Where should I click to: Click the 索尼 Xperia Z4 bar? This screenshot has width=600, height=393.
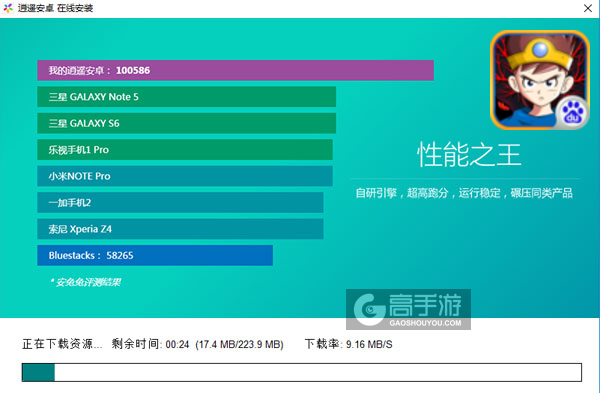point(180,229)
